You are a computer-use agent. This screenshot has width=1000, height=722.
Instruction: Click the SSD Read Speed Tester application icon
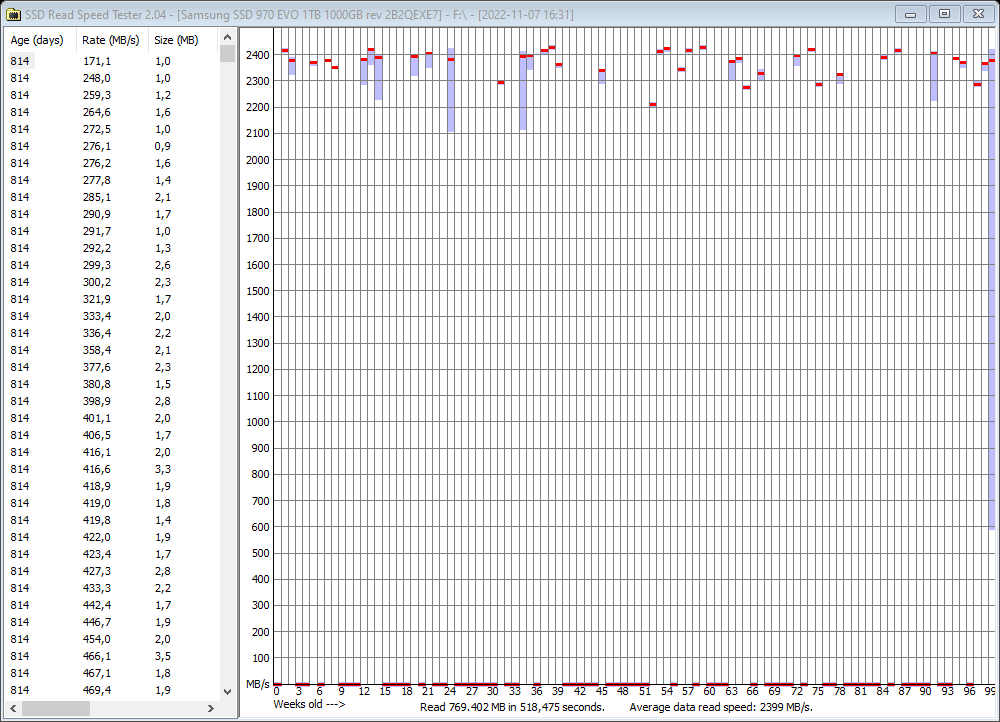tap(13, 14)
